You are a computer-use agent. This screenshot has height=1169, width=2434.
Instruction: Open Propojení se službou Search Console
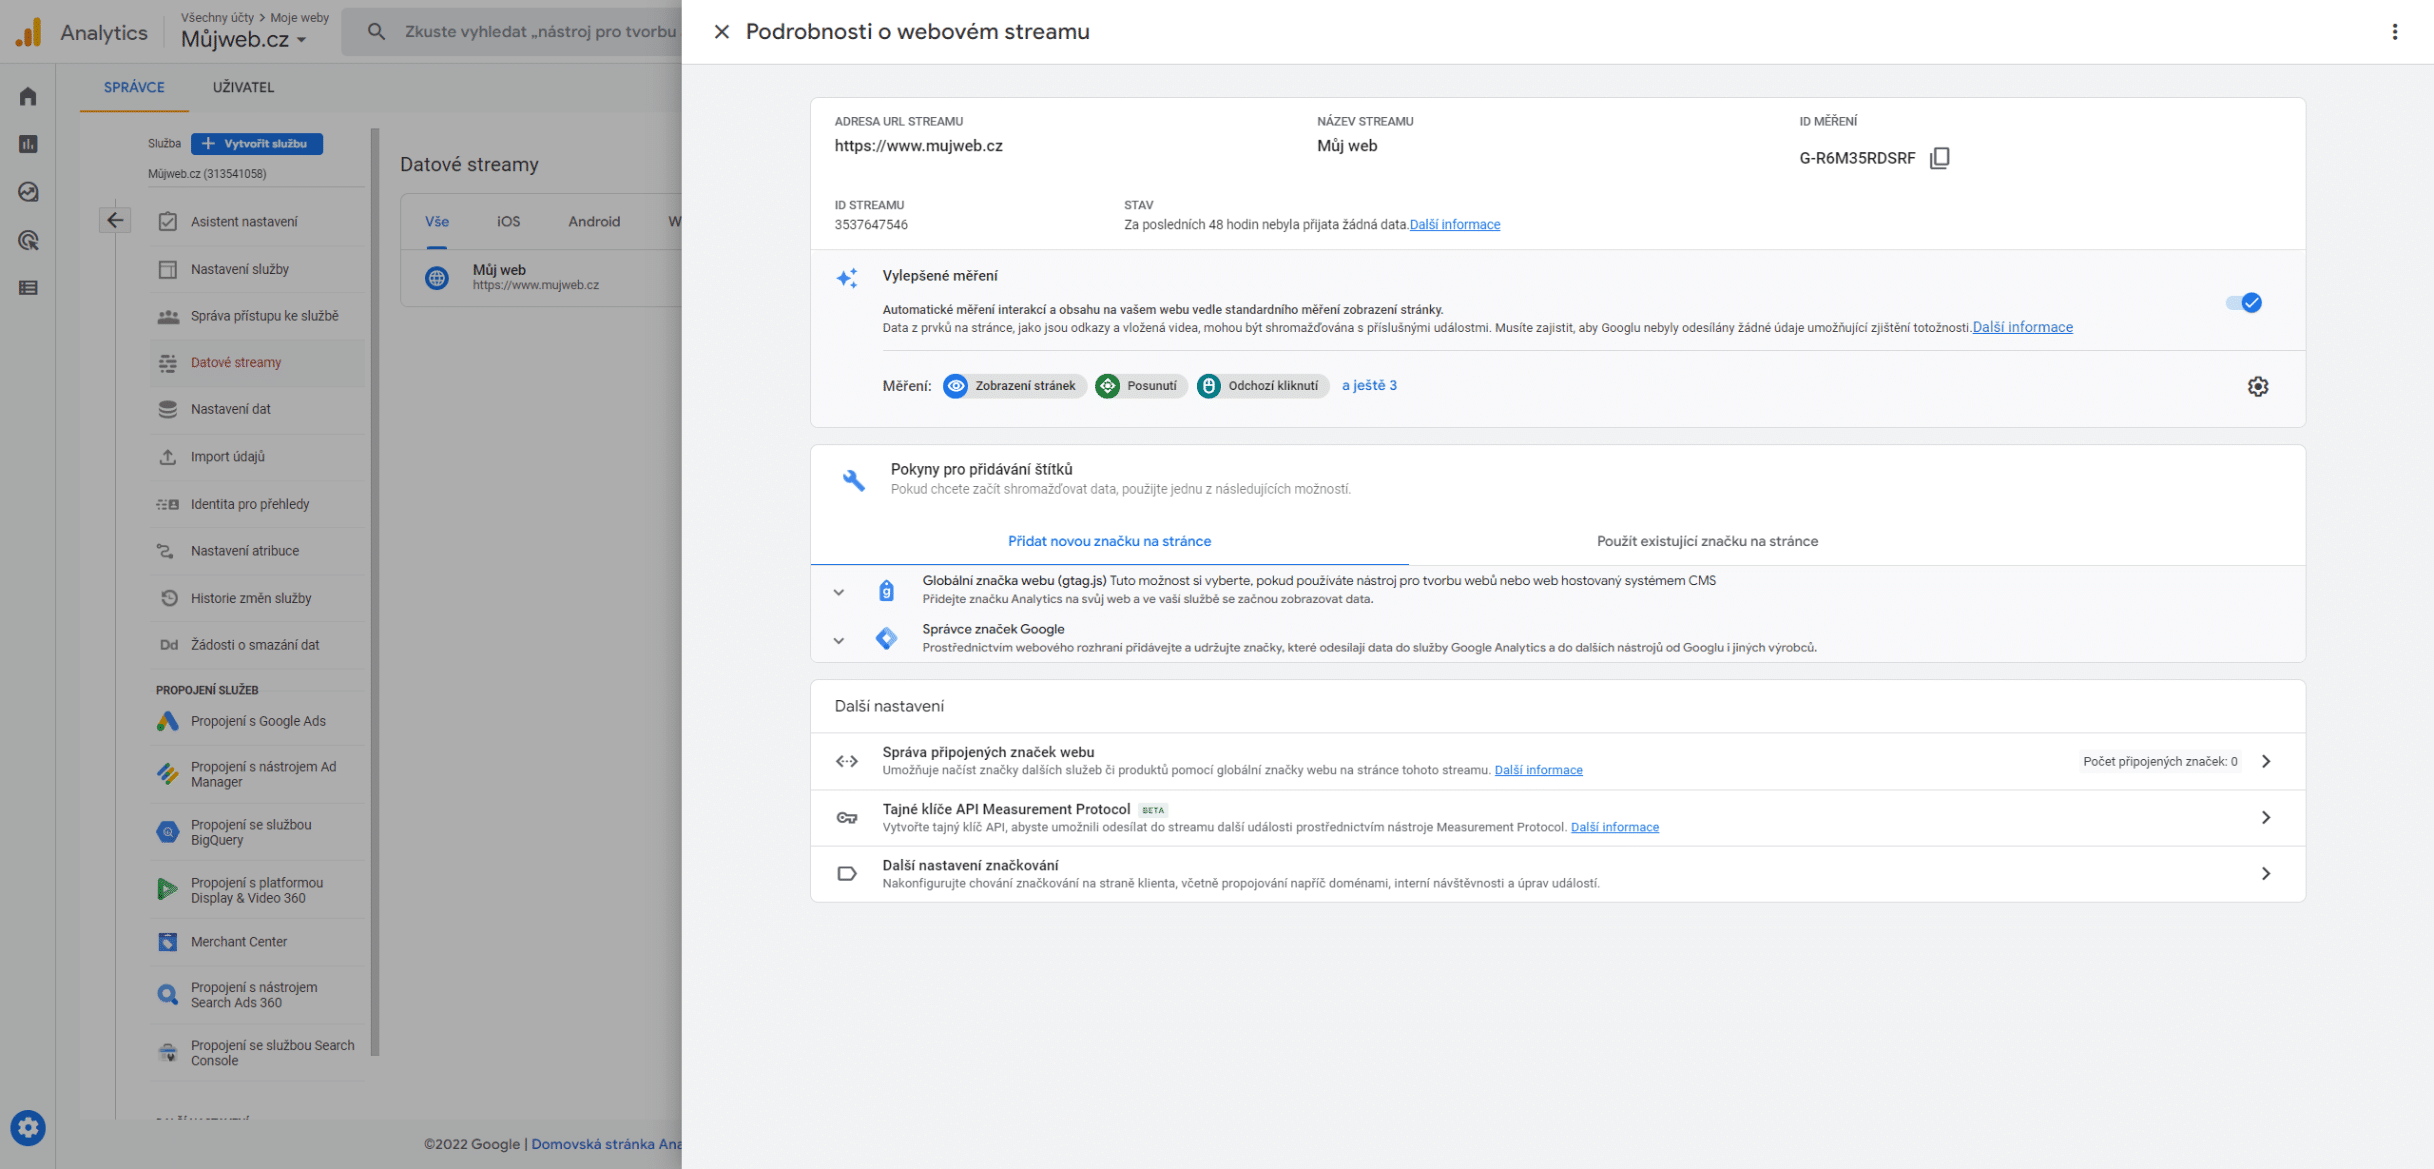pos(258,1053)
